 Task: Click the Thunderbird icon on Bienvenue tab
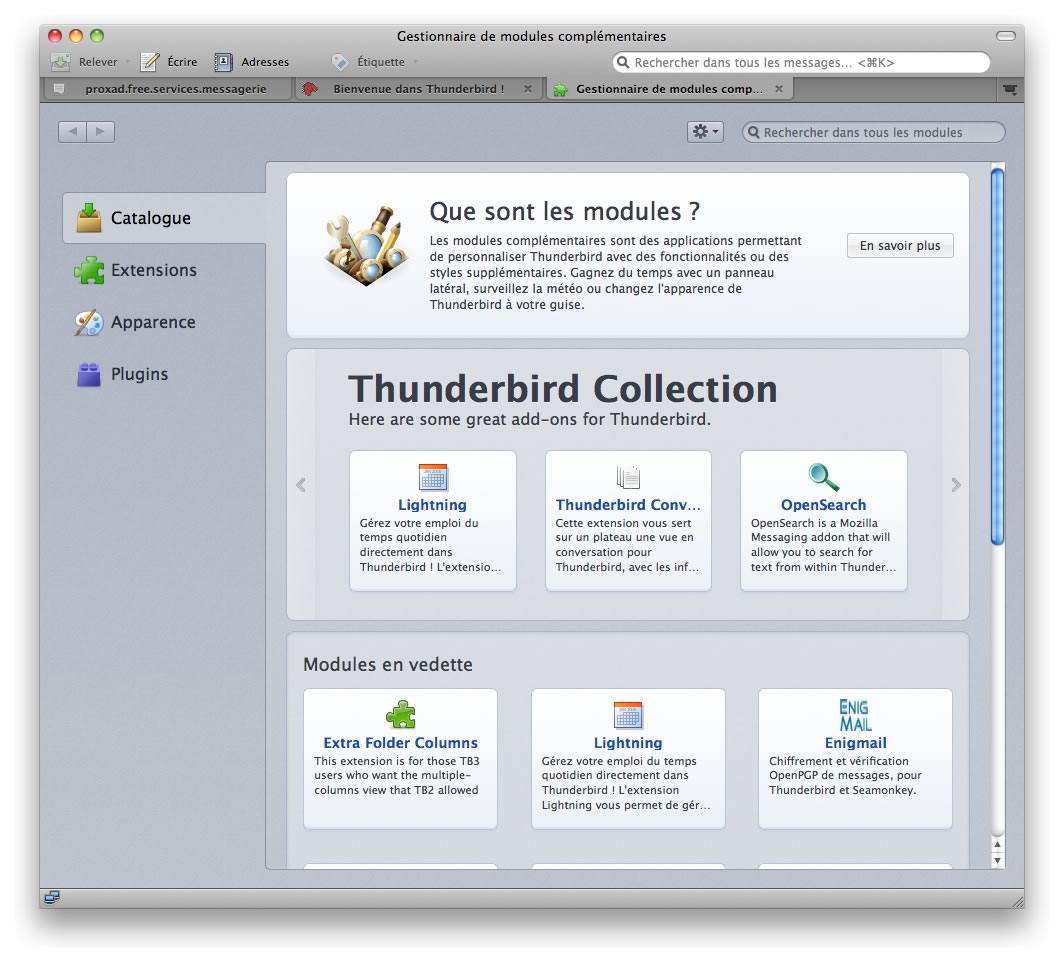tap(309, 89)
